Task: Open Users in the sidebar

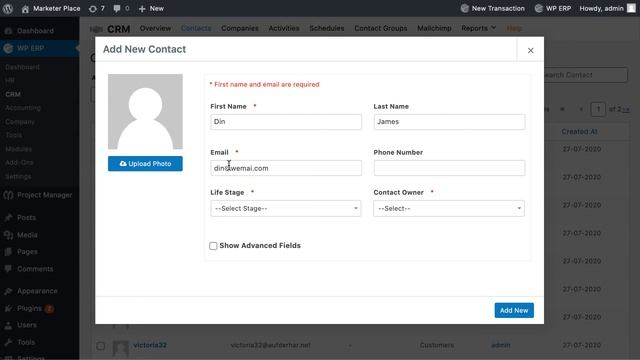Action: pyautogui.click(x=27, y=325)
